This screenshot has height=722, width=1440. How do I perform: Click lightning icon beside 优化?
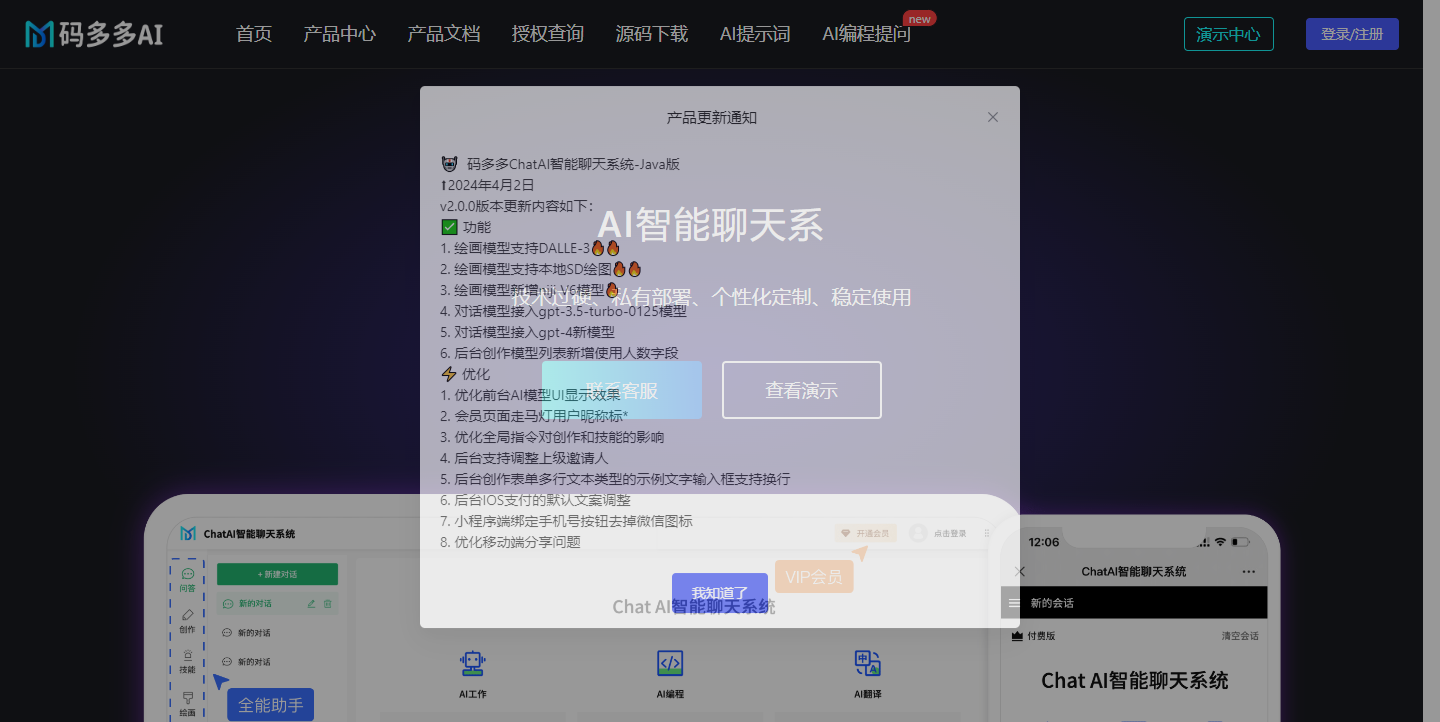449,374
